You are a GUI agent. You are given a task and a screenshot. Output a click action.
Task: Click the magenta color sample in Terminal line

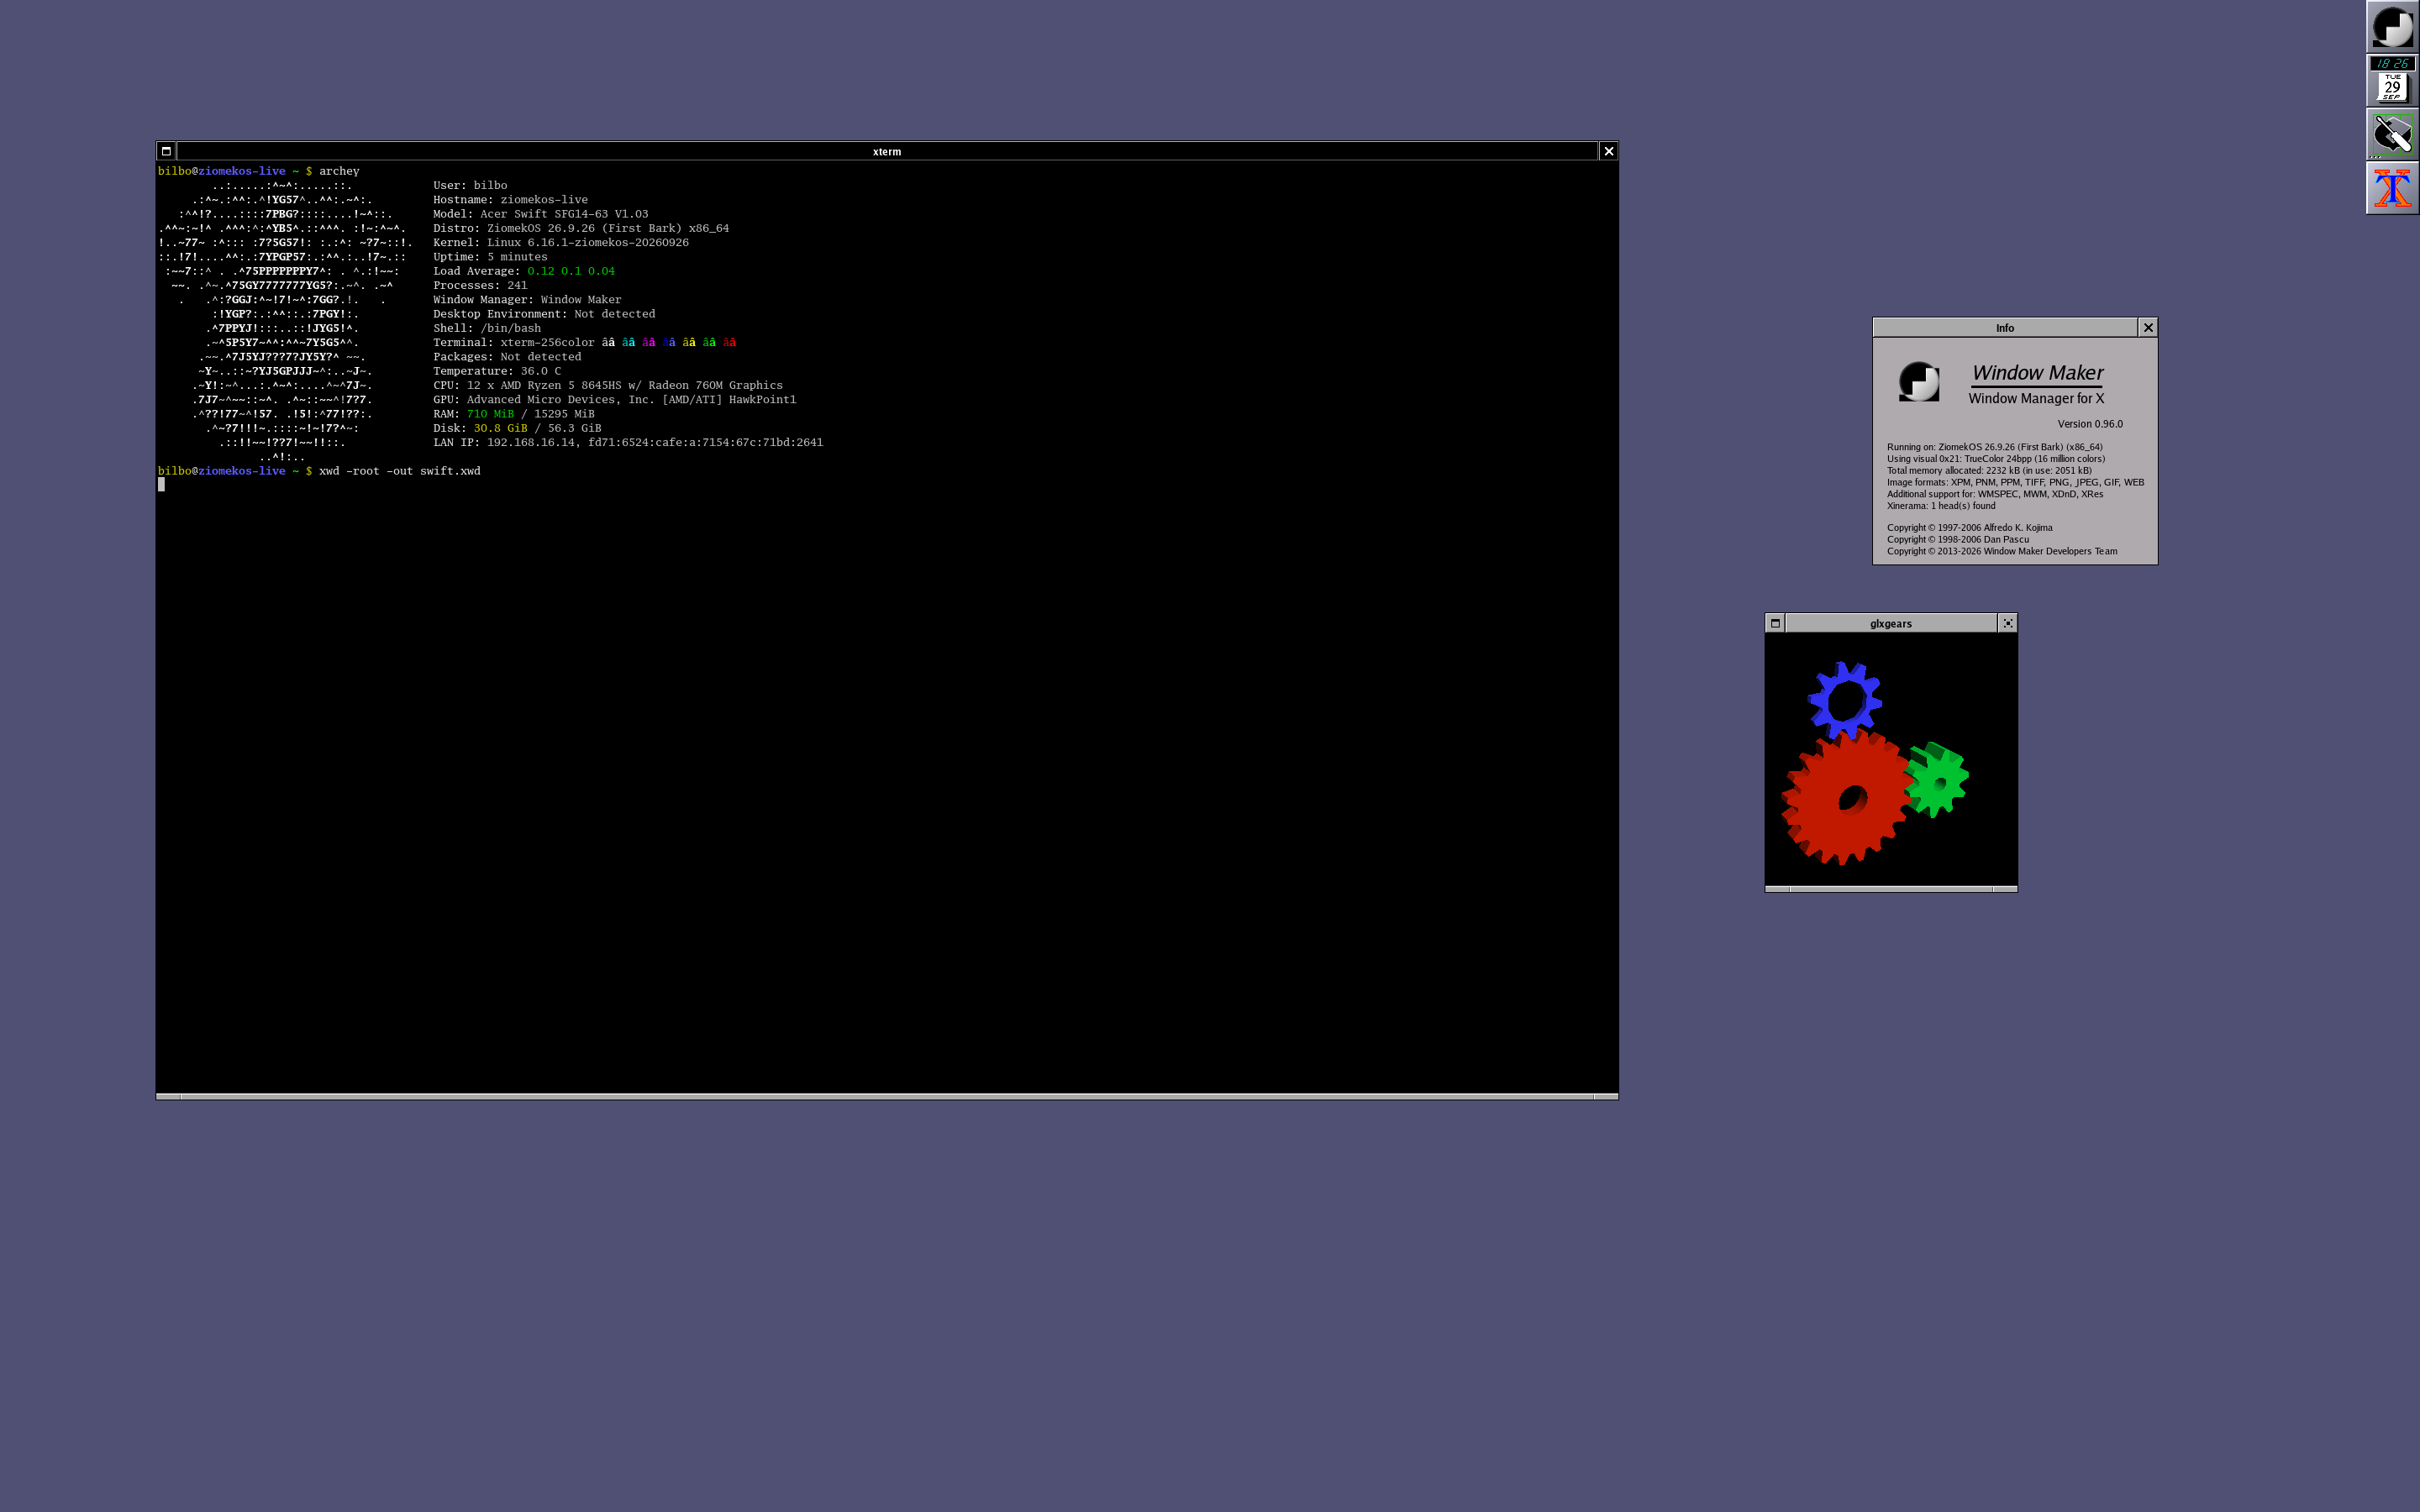648,342
